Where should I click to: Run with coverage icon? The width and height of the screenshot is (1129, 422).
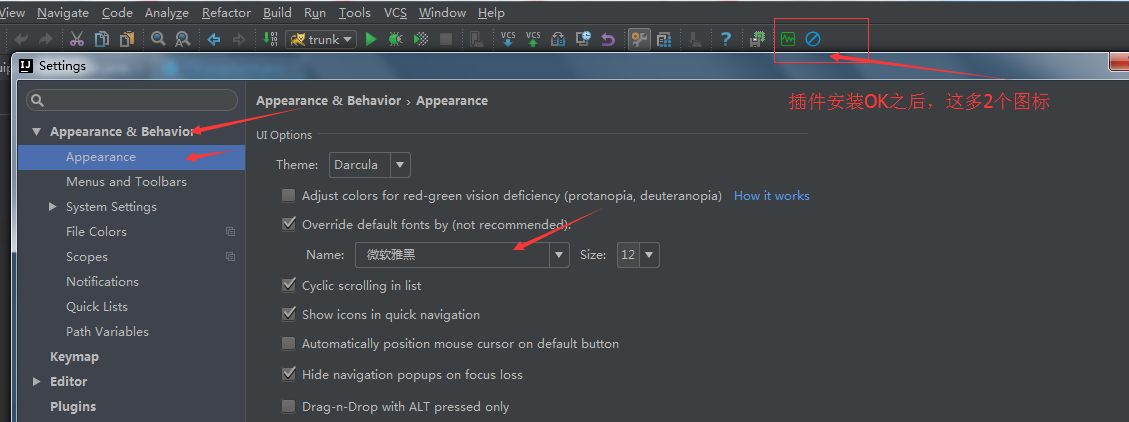tap(421, 39)
